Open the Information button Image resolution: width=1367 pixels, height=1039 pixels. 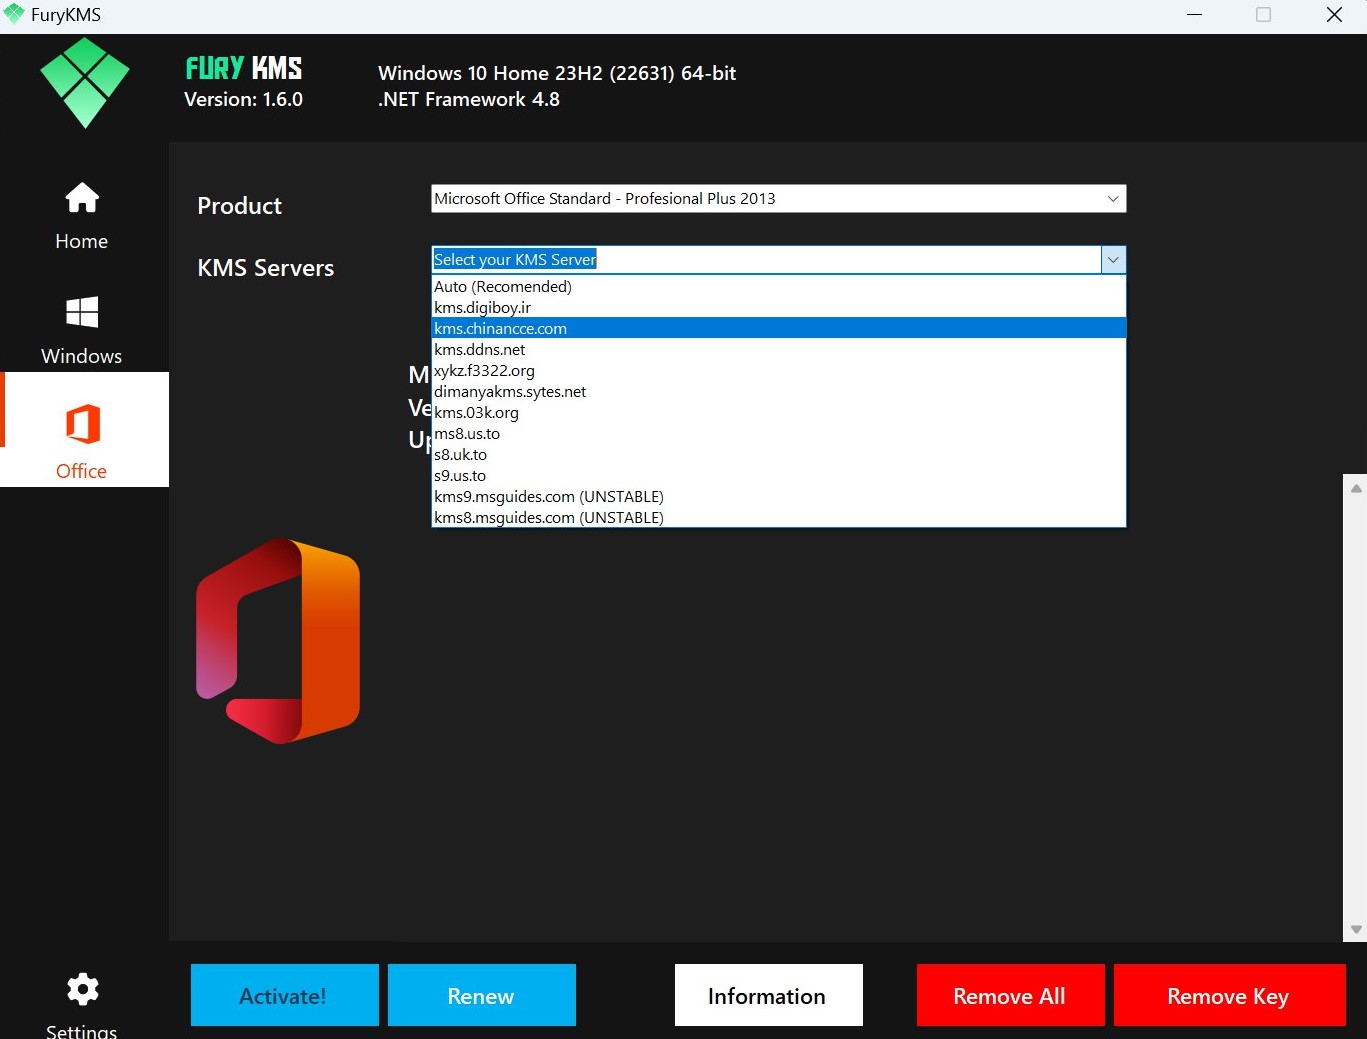[x=768, y=995]
